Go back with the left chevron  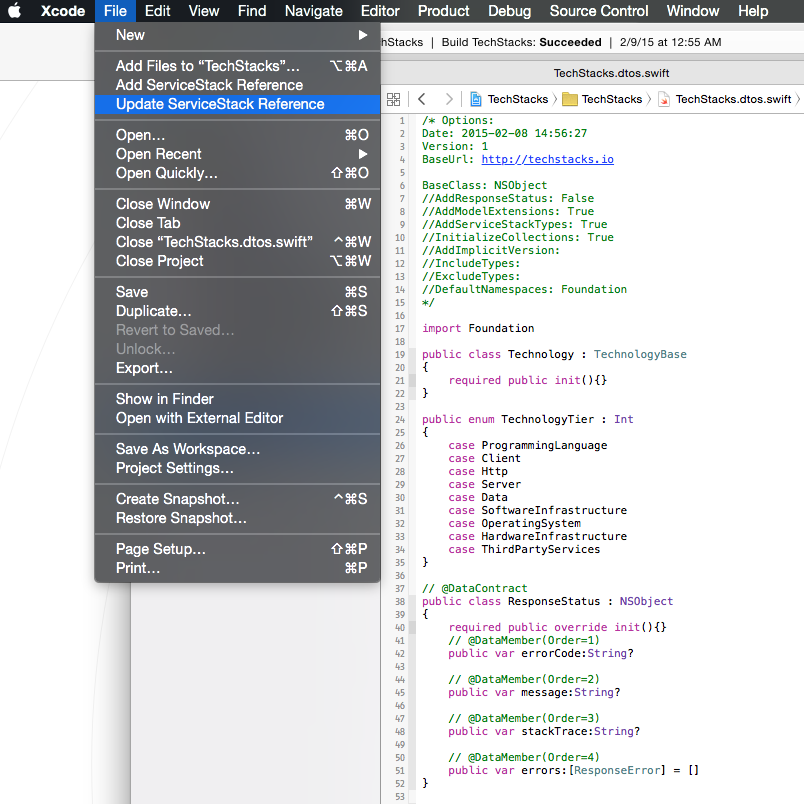tap(421, 99)
